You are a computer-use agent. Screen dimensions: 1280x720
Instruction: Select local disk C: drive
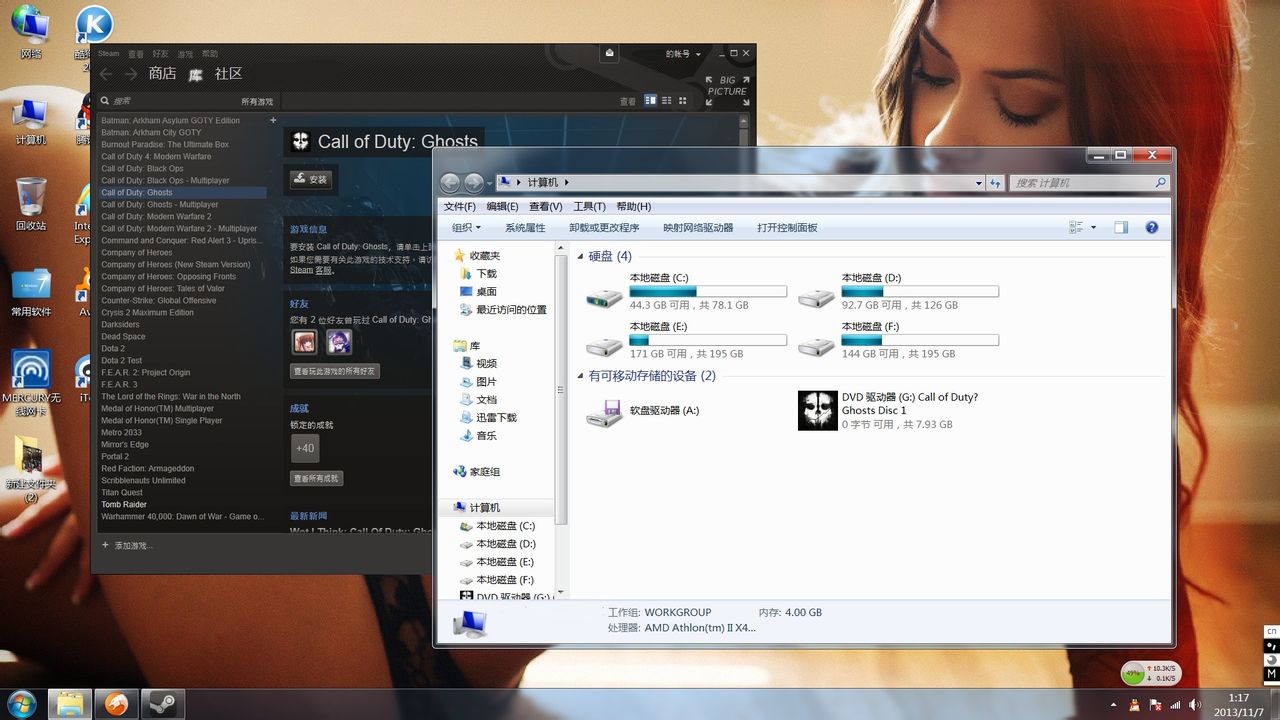point(686,291)
